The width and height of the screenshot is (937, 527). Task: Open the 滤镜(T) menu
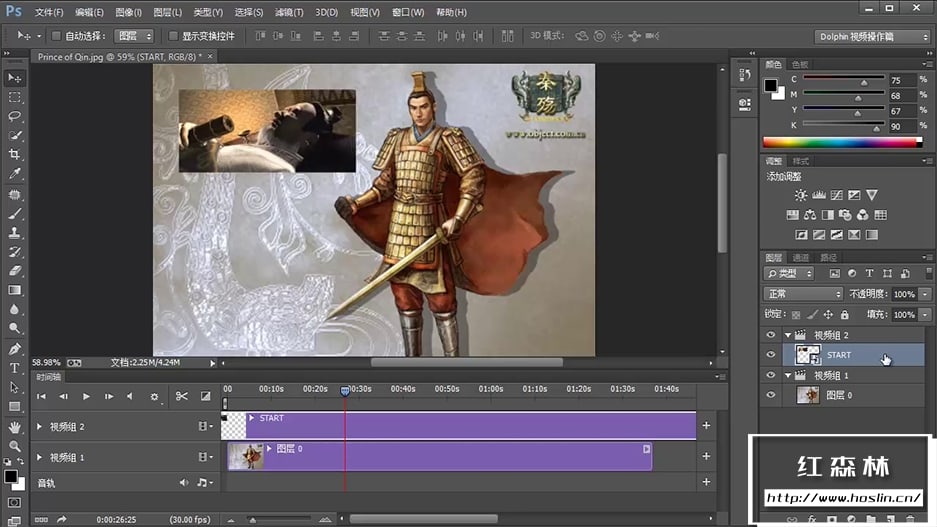coord(289,12)
